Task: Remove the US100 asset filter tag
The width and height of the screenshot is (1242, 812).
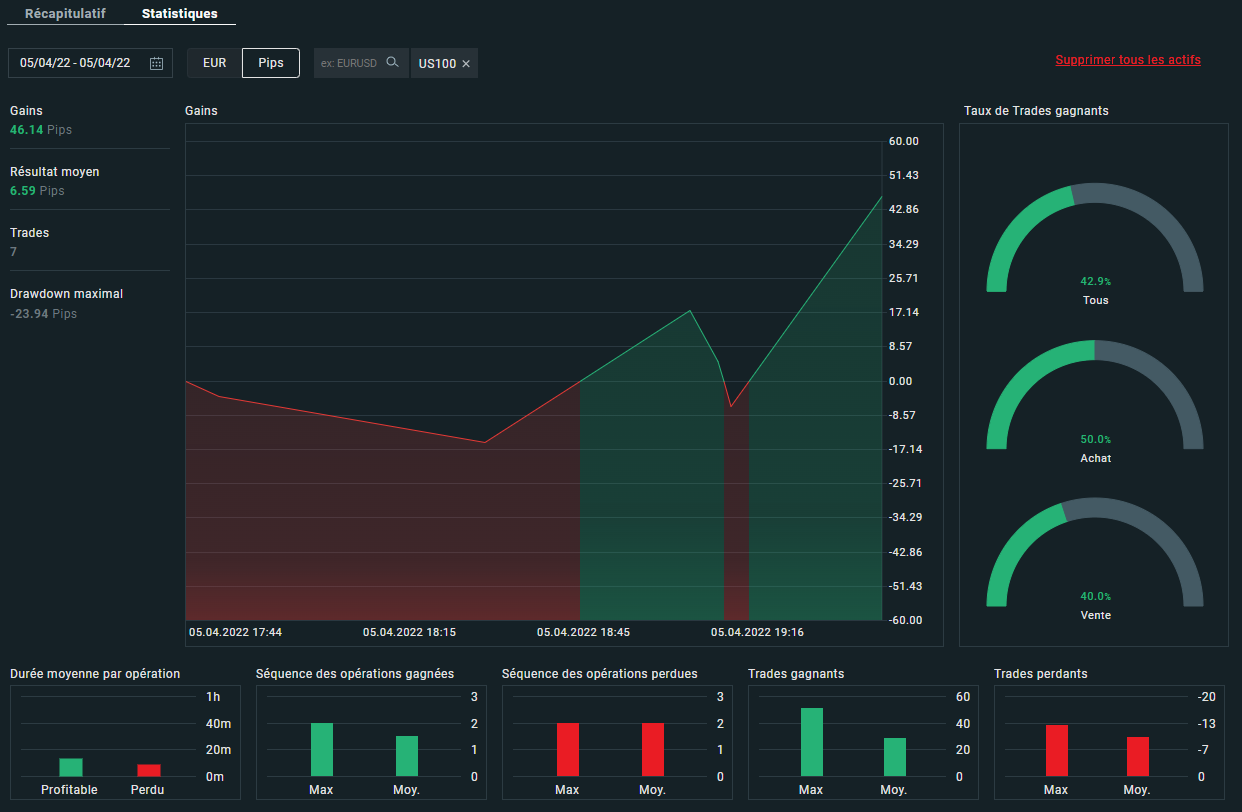Action: [466, 64]
